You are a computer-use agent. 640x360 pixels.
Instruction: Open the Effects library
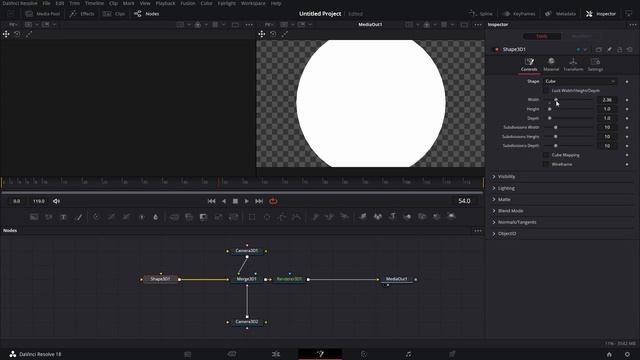pos(82,14)
